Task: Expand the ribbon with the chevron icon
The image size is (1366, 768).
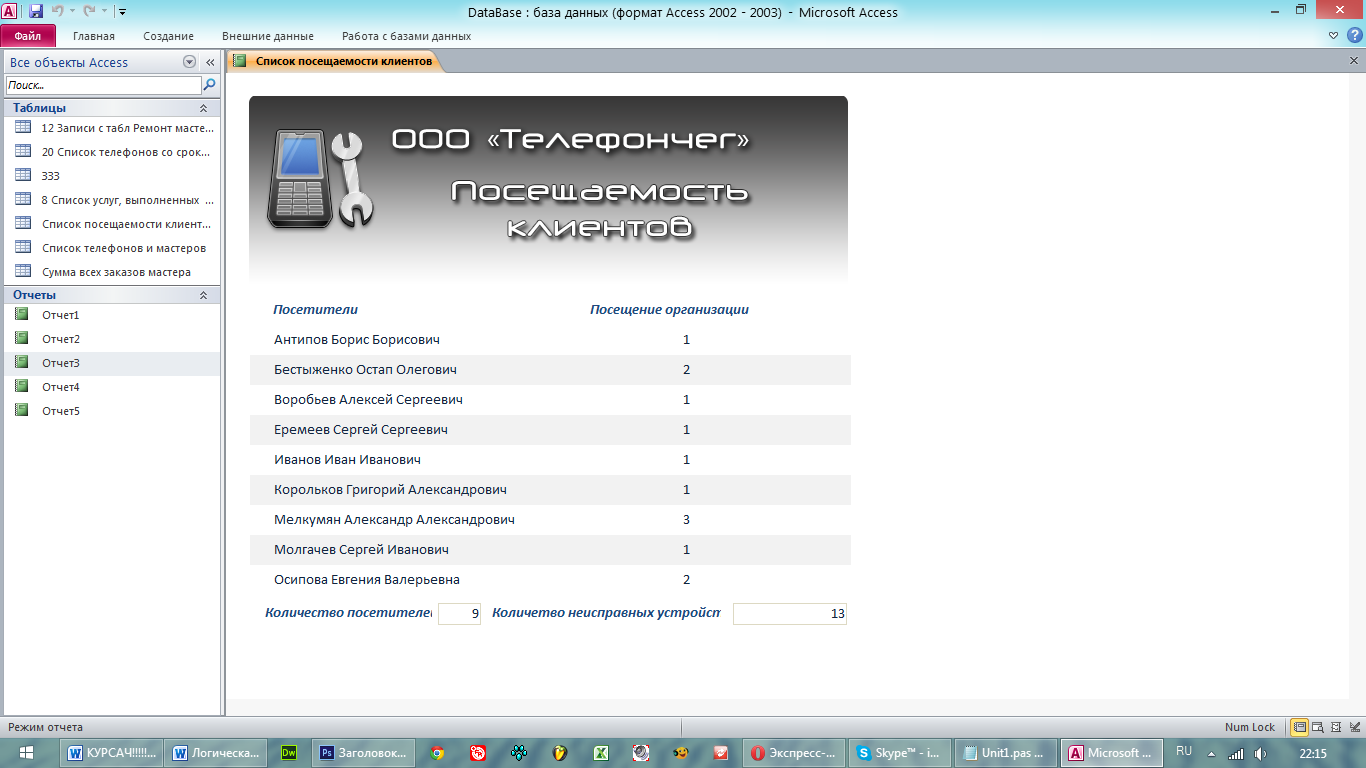Action: [1334, 35]
